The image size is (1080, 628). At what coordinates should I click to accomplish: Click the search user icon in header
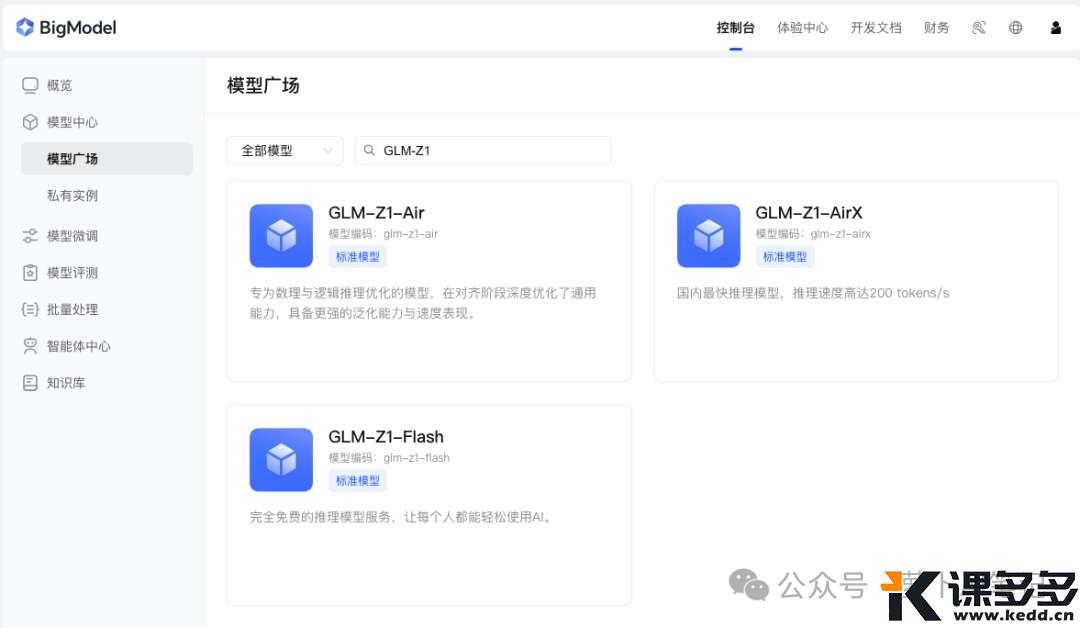pyautogui.click(x=979, y=28)
